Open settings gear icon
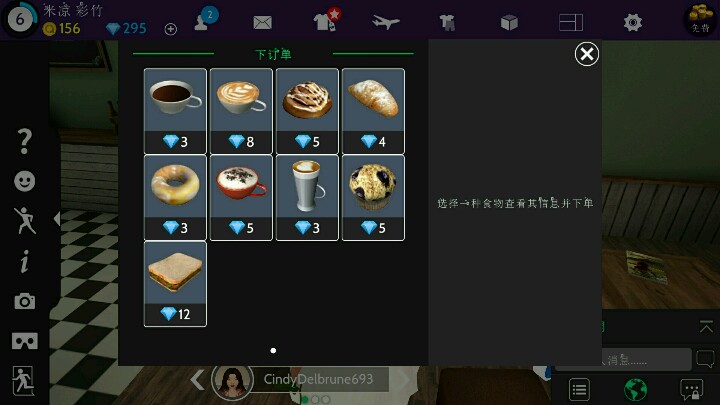The height and width of the screenshot is (405, 720). coord(632,22)
